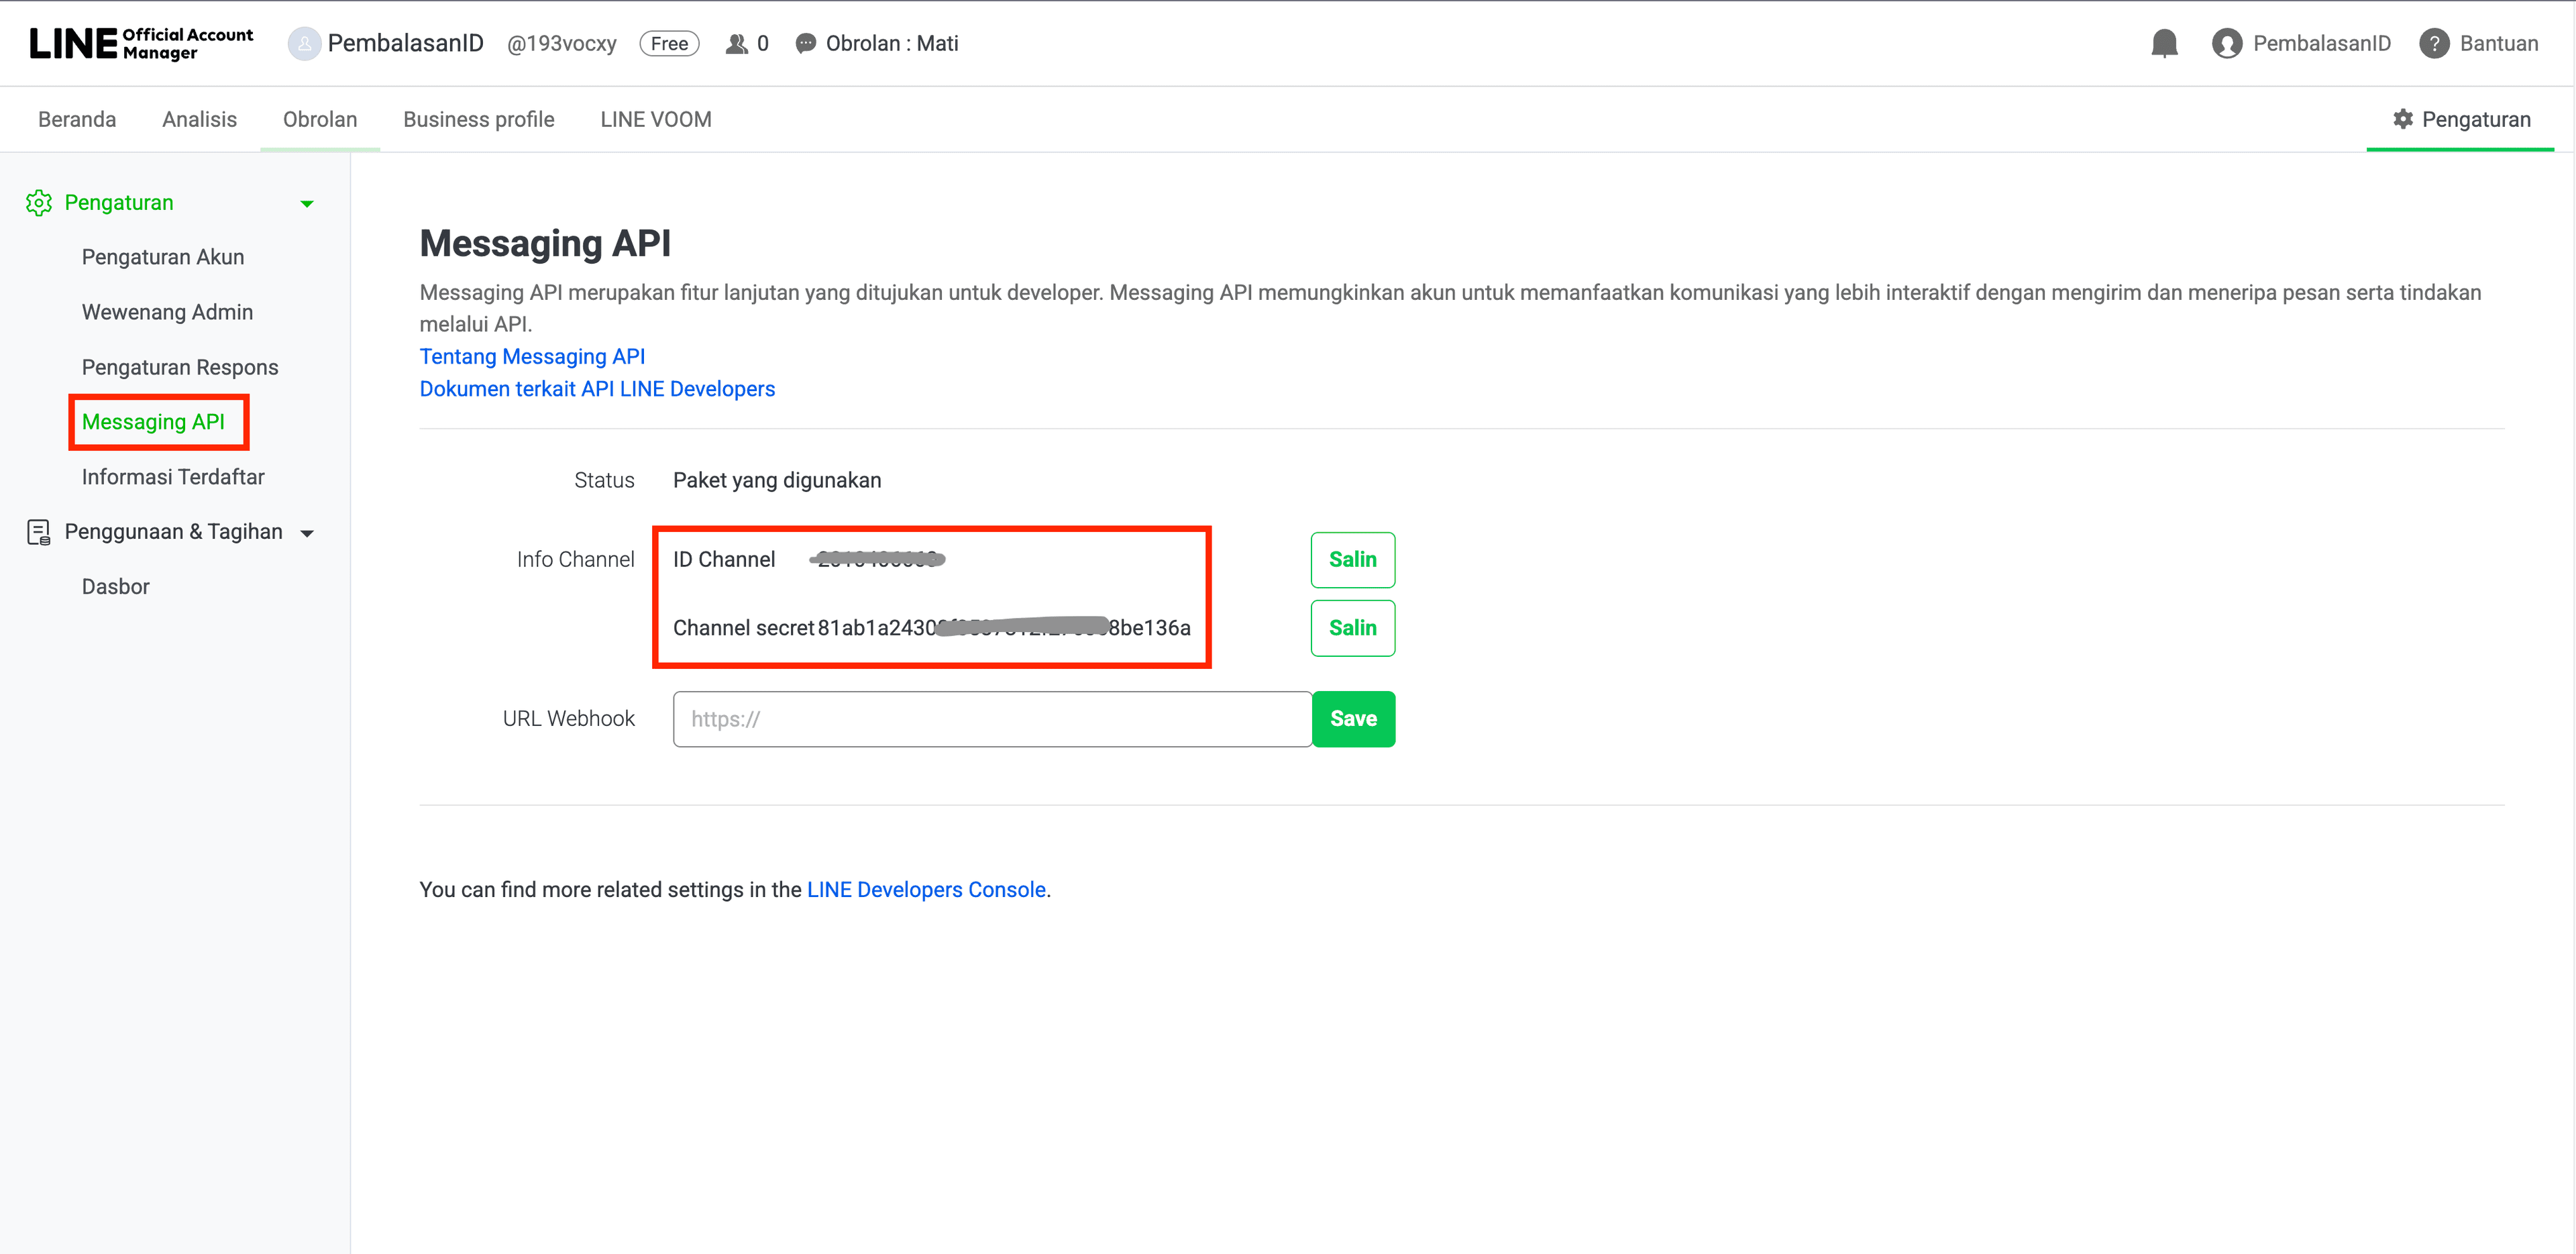Viewport: 2576px width, 1254px height.
Task: Open the LINE Developers Console link
Action: coord(926,890)
